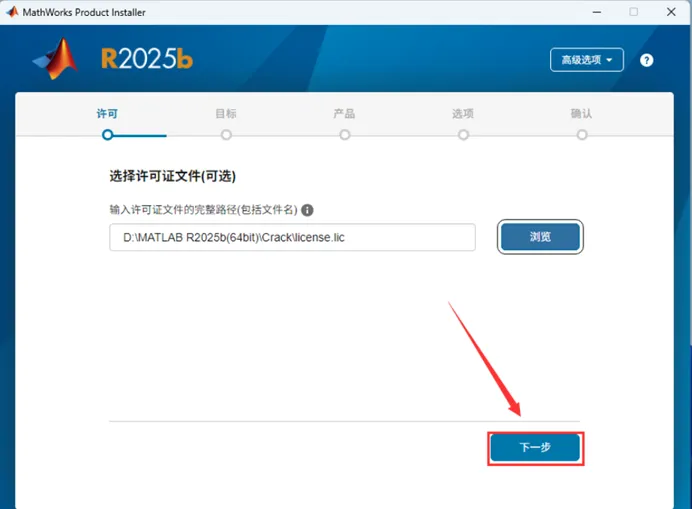Click the step circle under 目标
This screenshot has width=692, height=509.
226,135
